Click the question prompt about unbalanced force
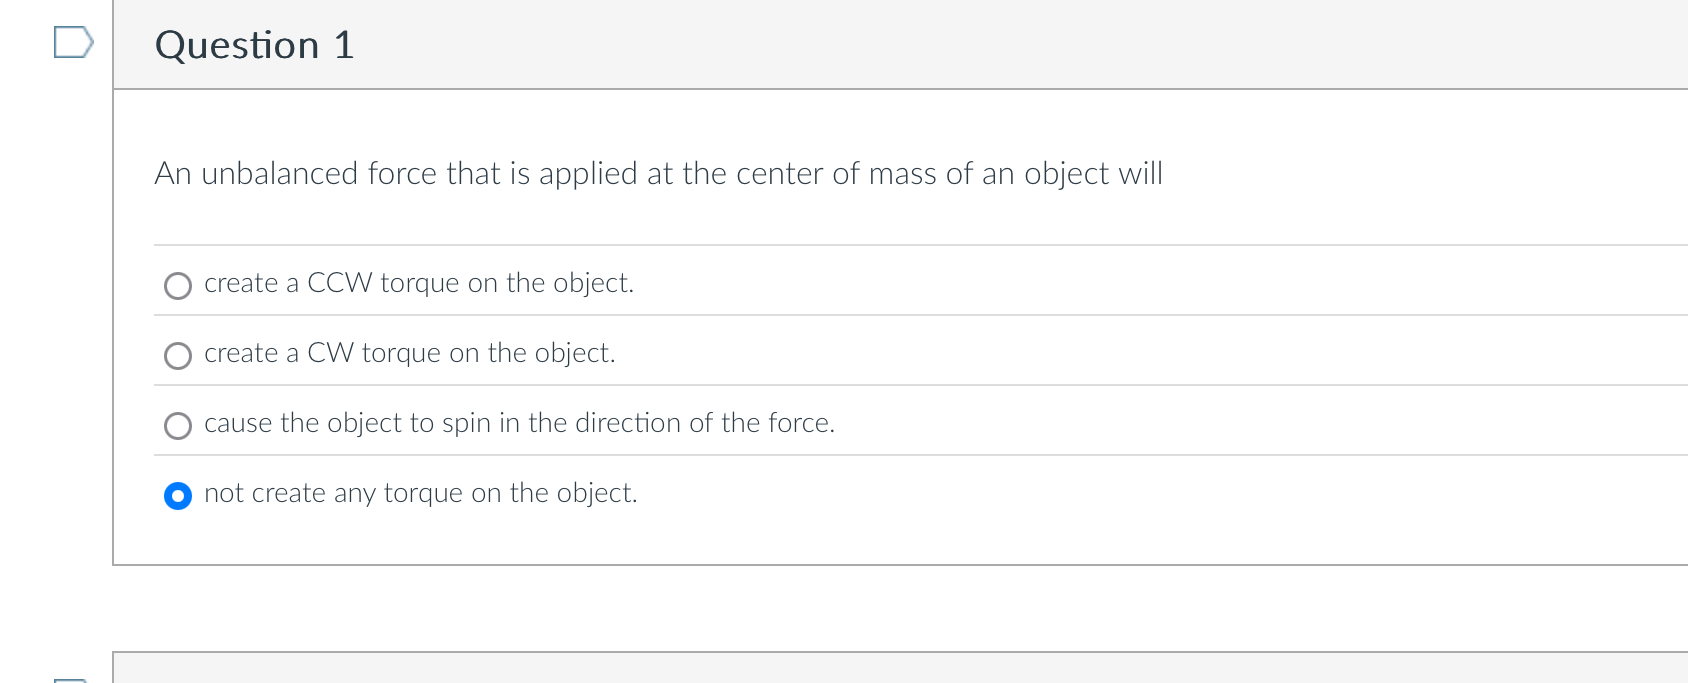 [658, 173]
